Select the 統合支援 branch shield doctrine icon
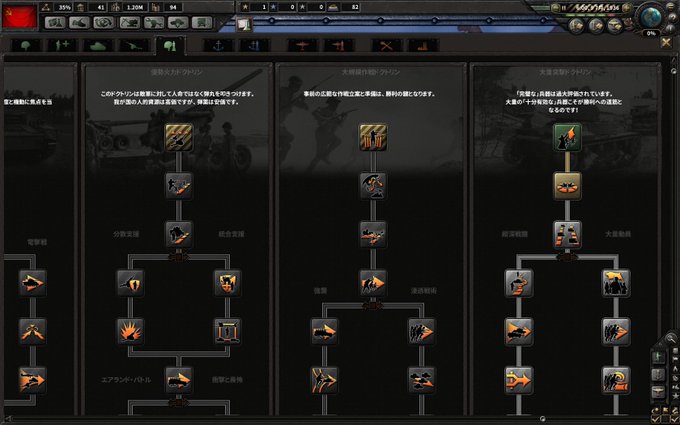The image size is (680, 425). pos(227,283)
